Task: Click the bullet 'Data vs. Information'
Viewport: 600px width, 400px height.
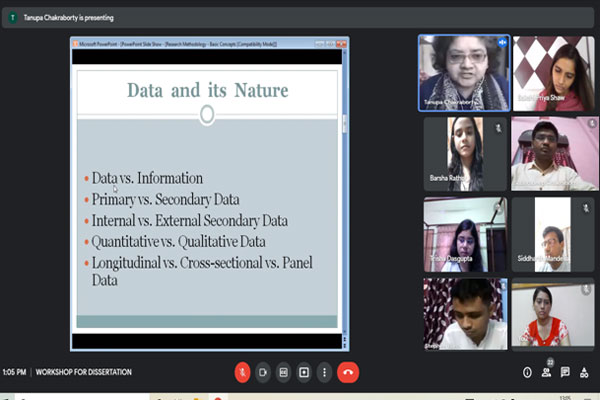Action: [147, 178]
